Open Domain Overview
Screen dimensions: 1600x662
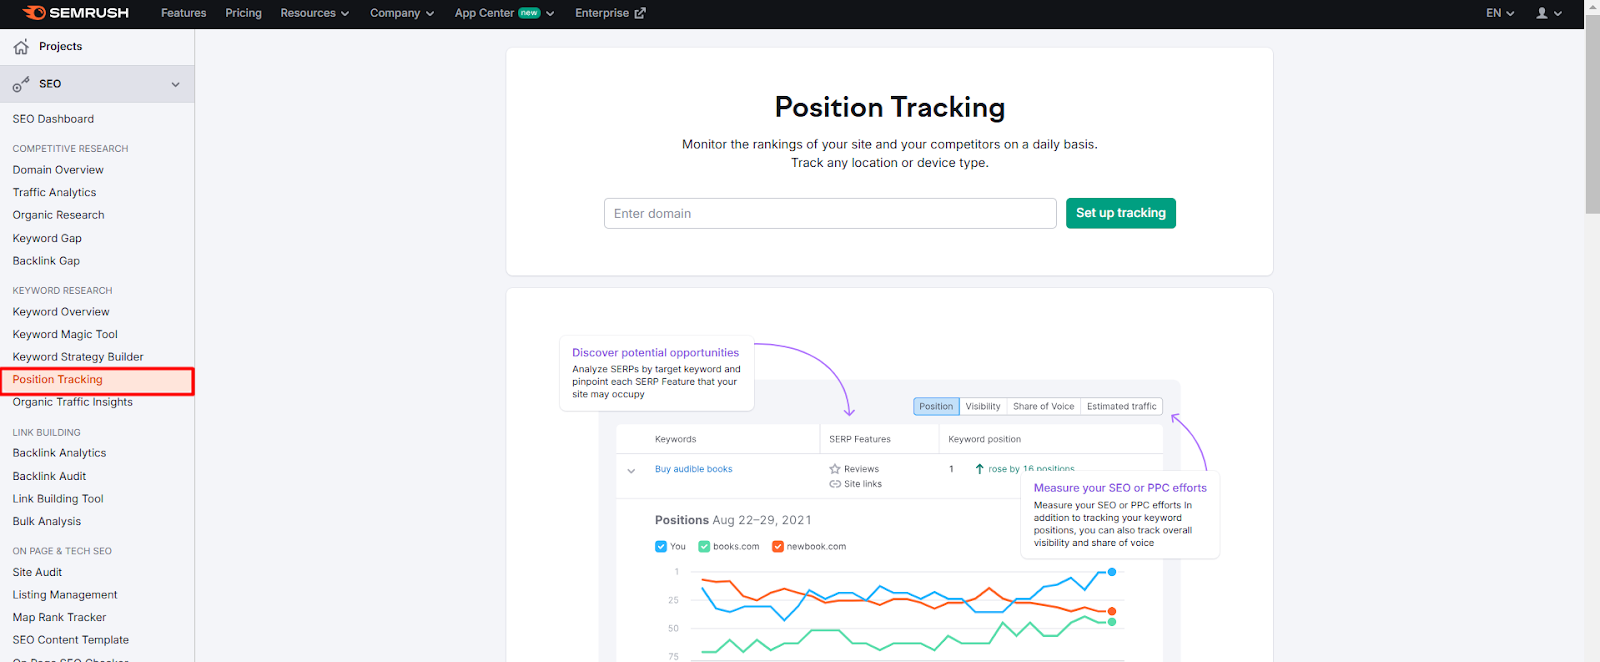pyautogui.click(x=58, y=170)
